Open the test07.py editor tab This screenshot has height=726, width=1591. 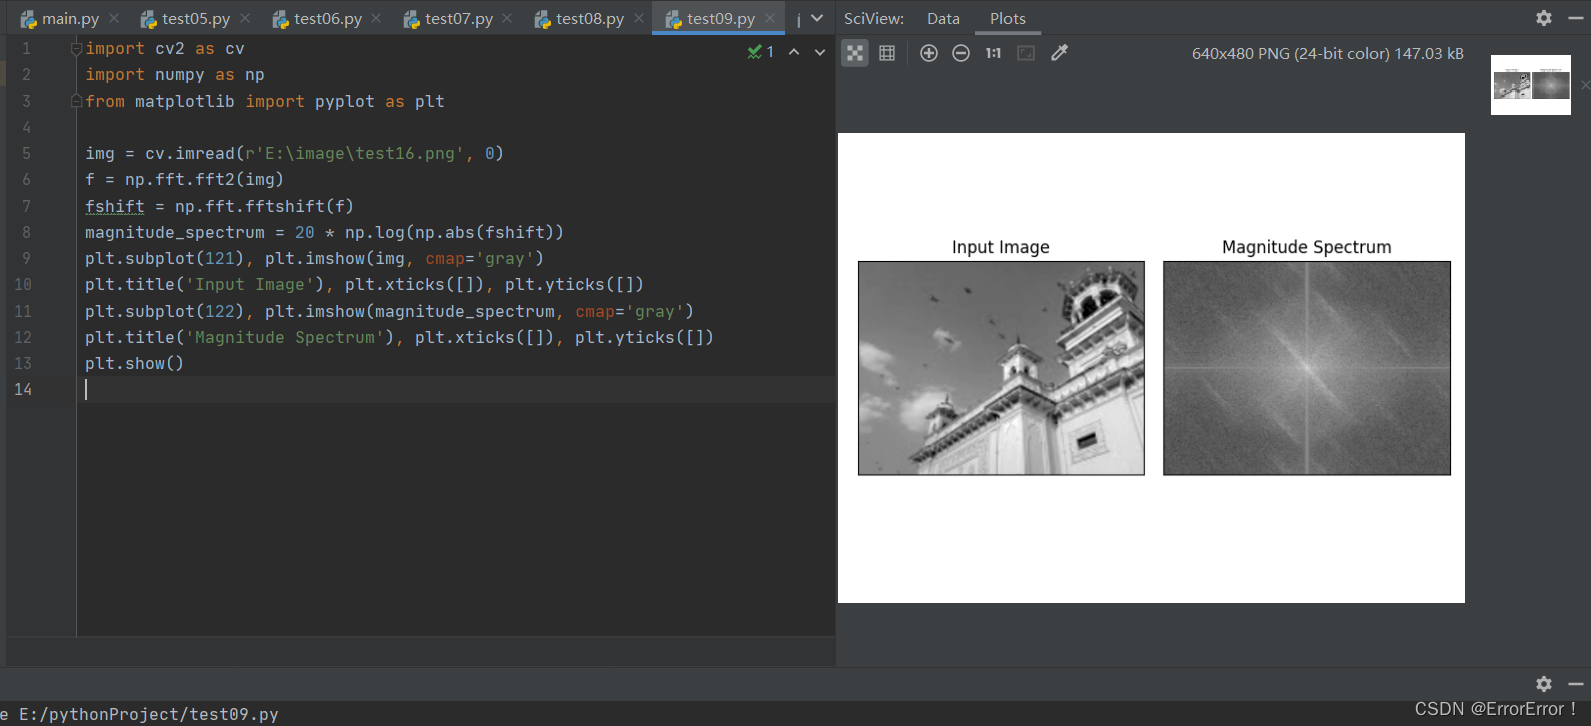click(x=458, y=18)
